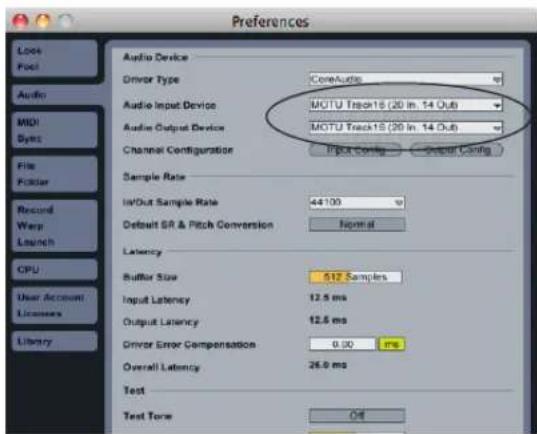Image resolution: width=537 pixels, height=434 pixels.
Task: Click the yellow ms unit button
Action: coord(392,344)
